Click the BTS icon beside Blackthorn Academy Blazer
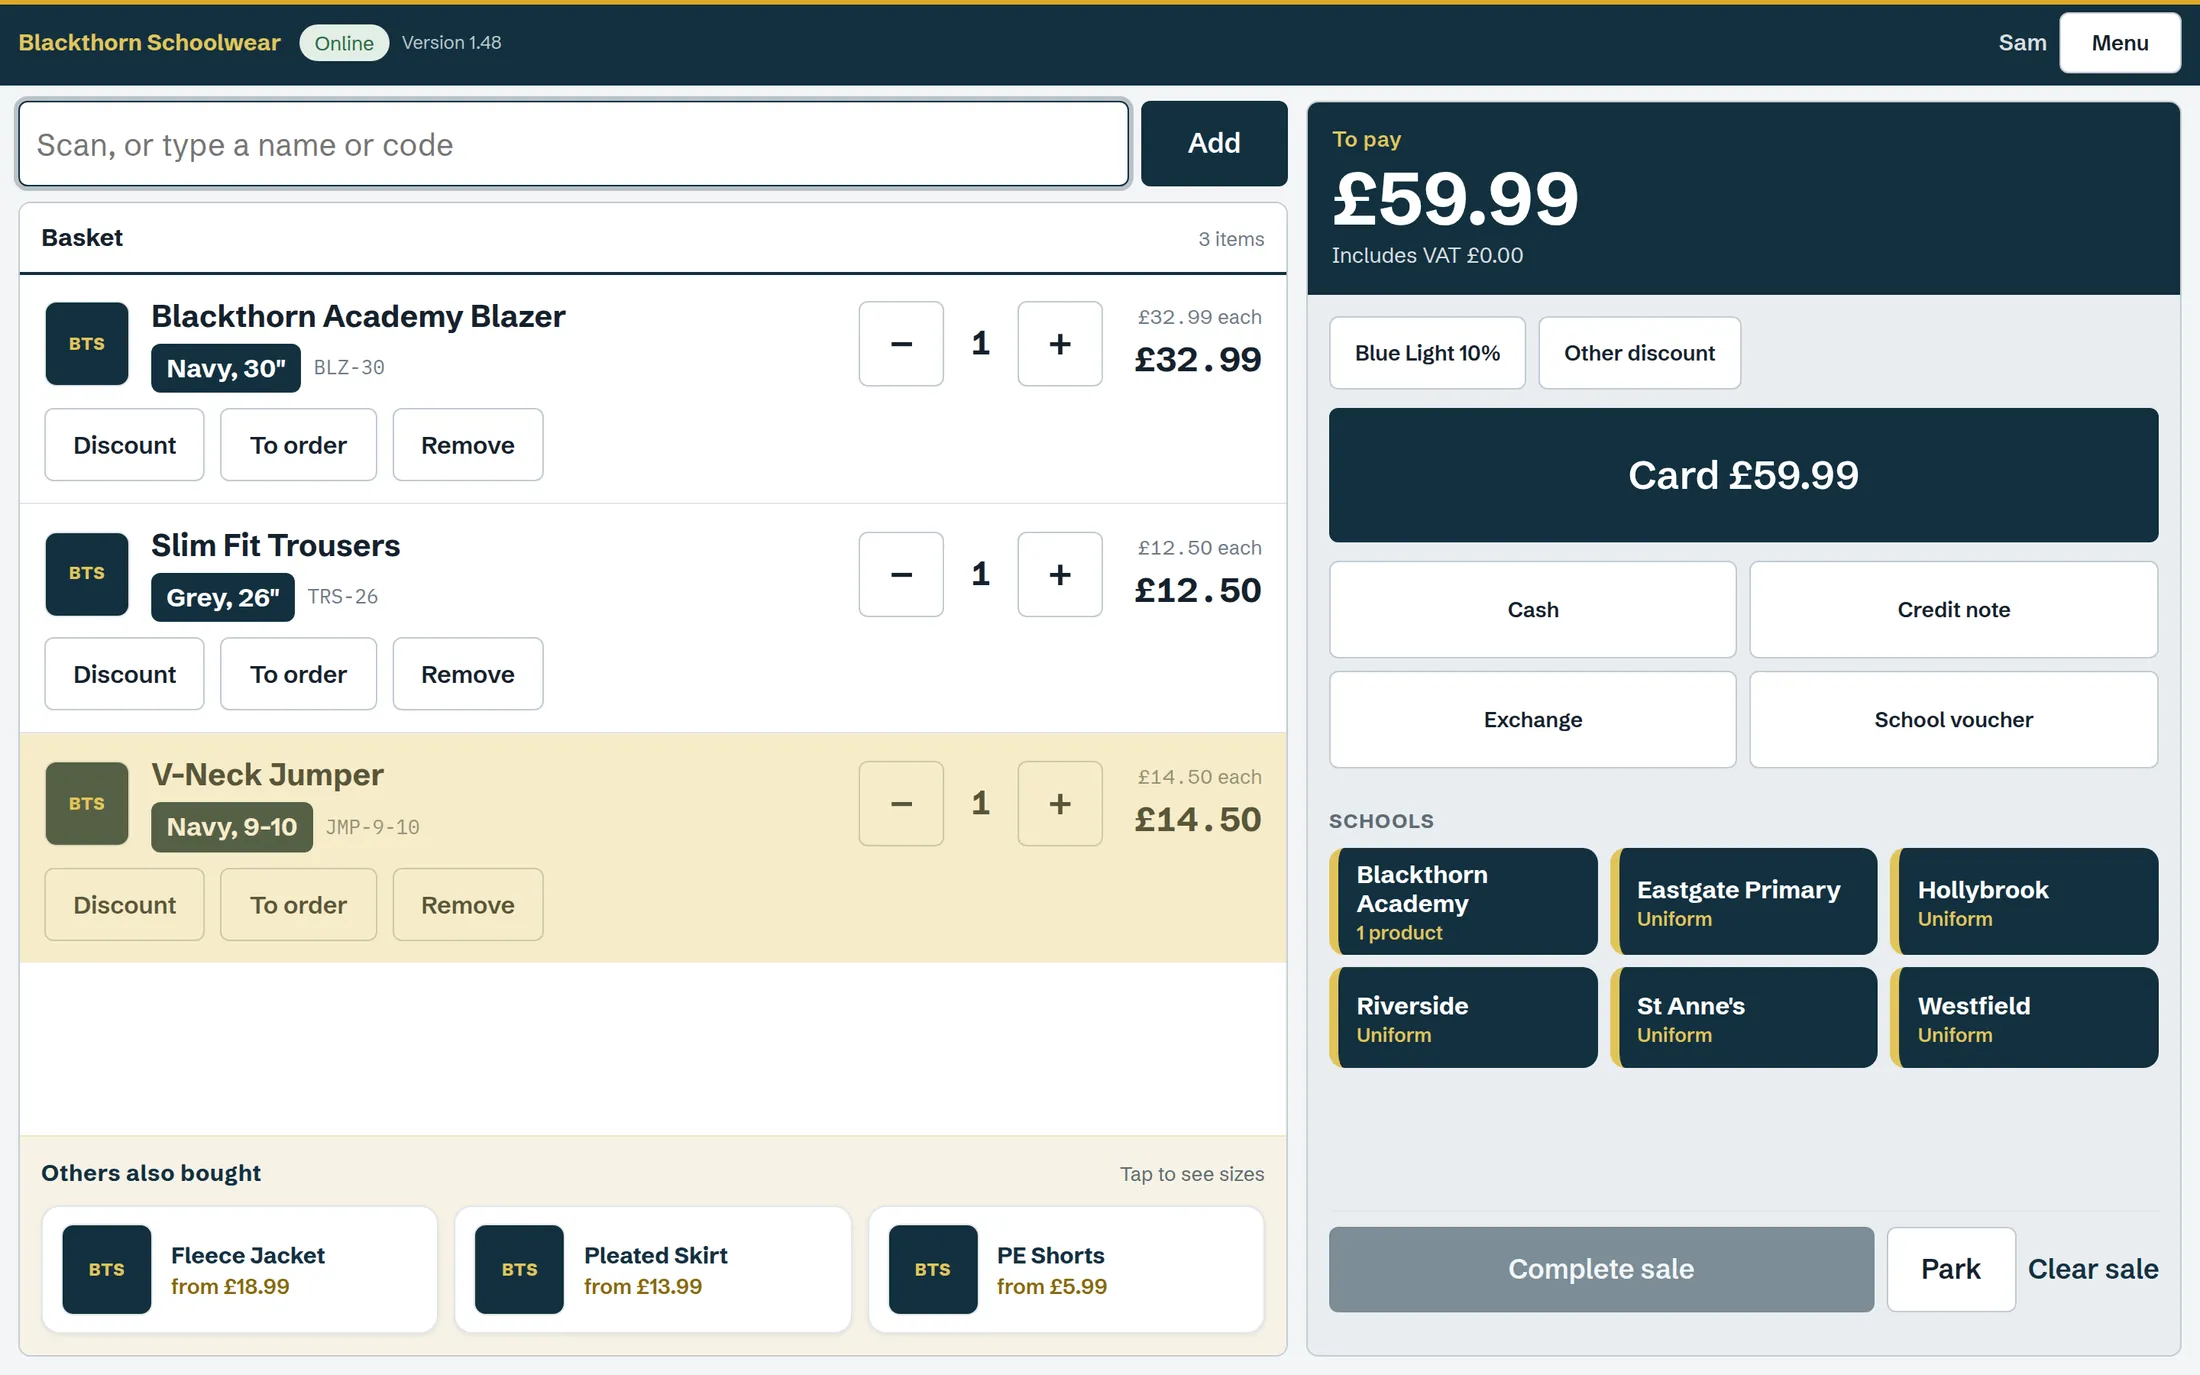The height and width of the screenshot is (1375, 2200). pos(87,344)
